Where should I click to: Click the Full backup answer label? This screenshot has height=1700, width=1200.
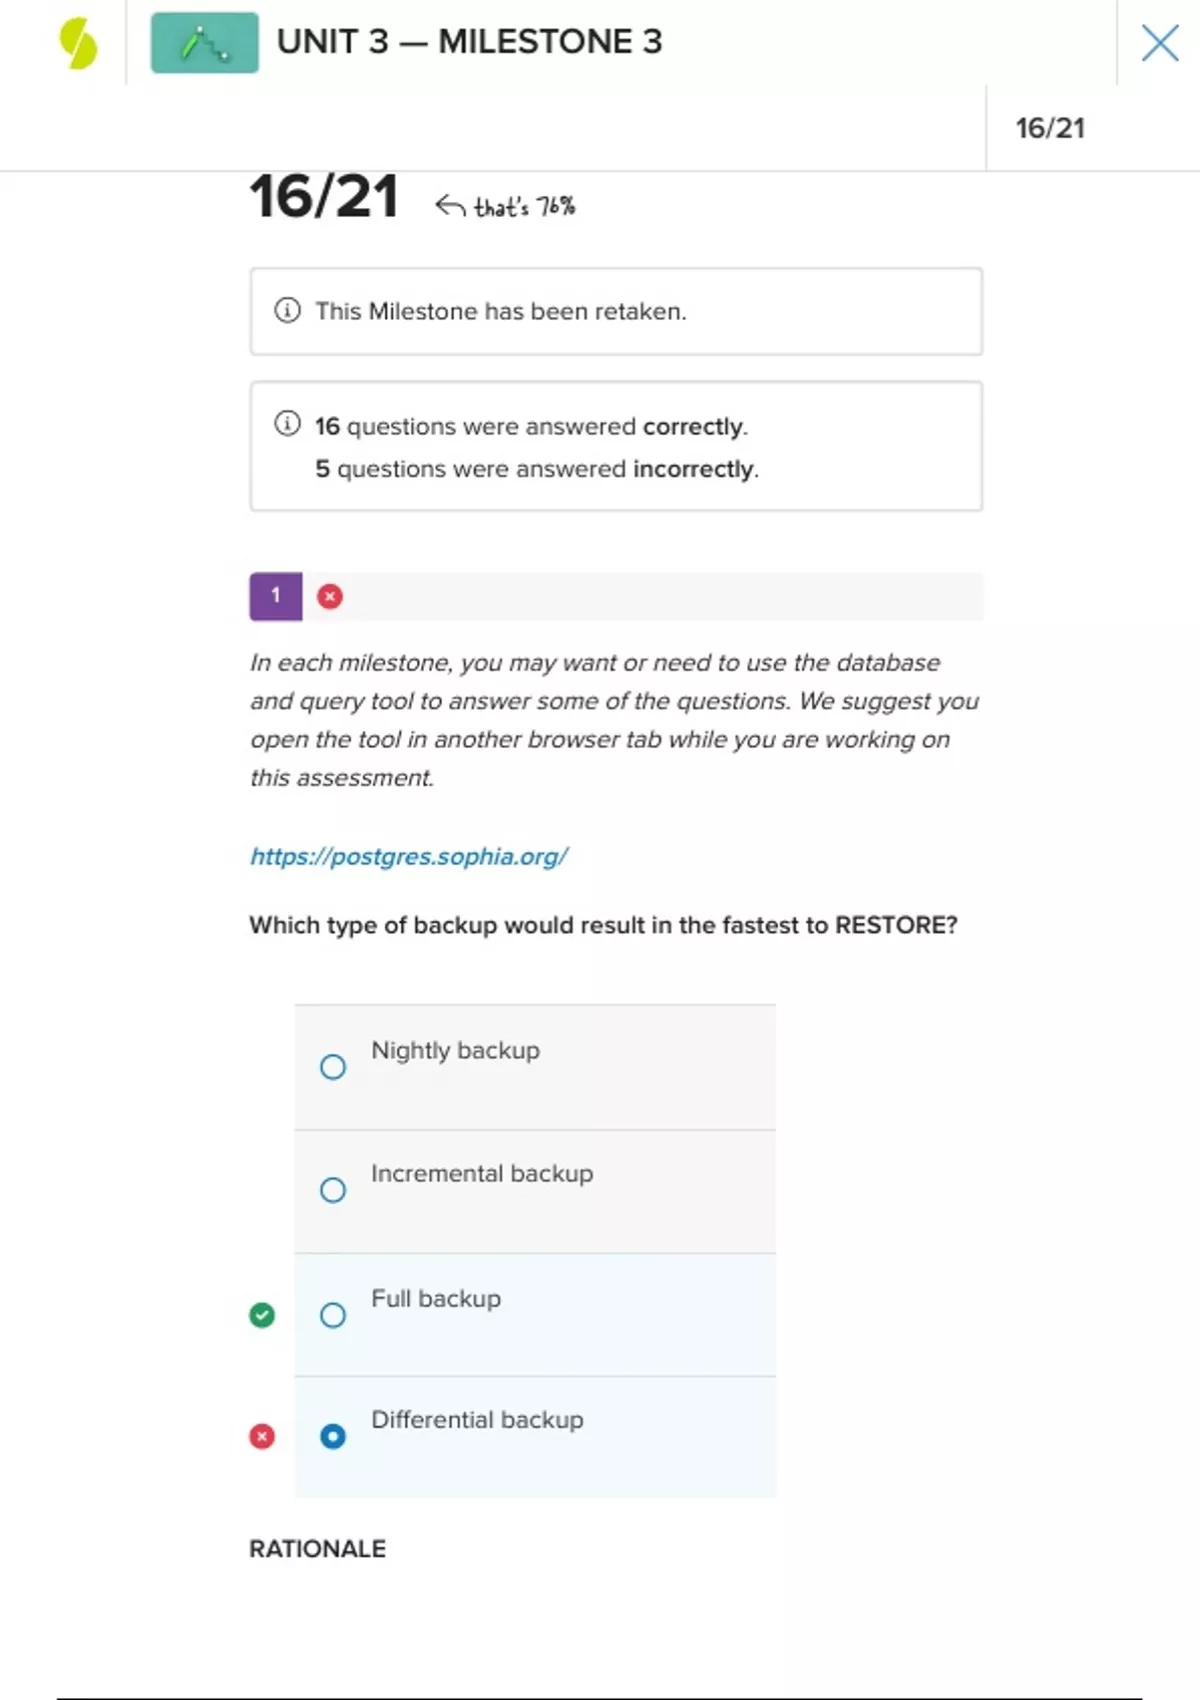pos(436,1299)
